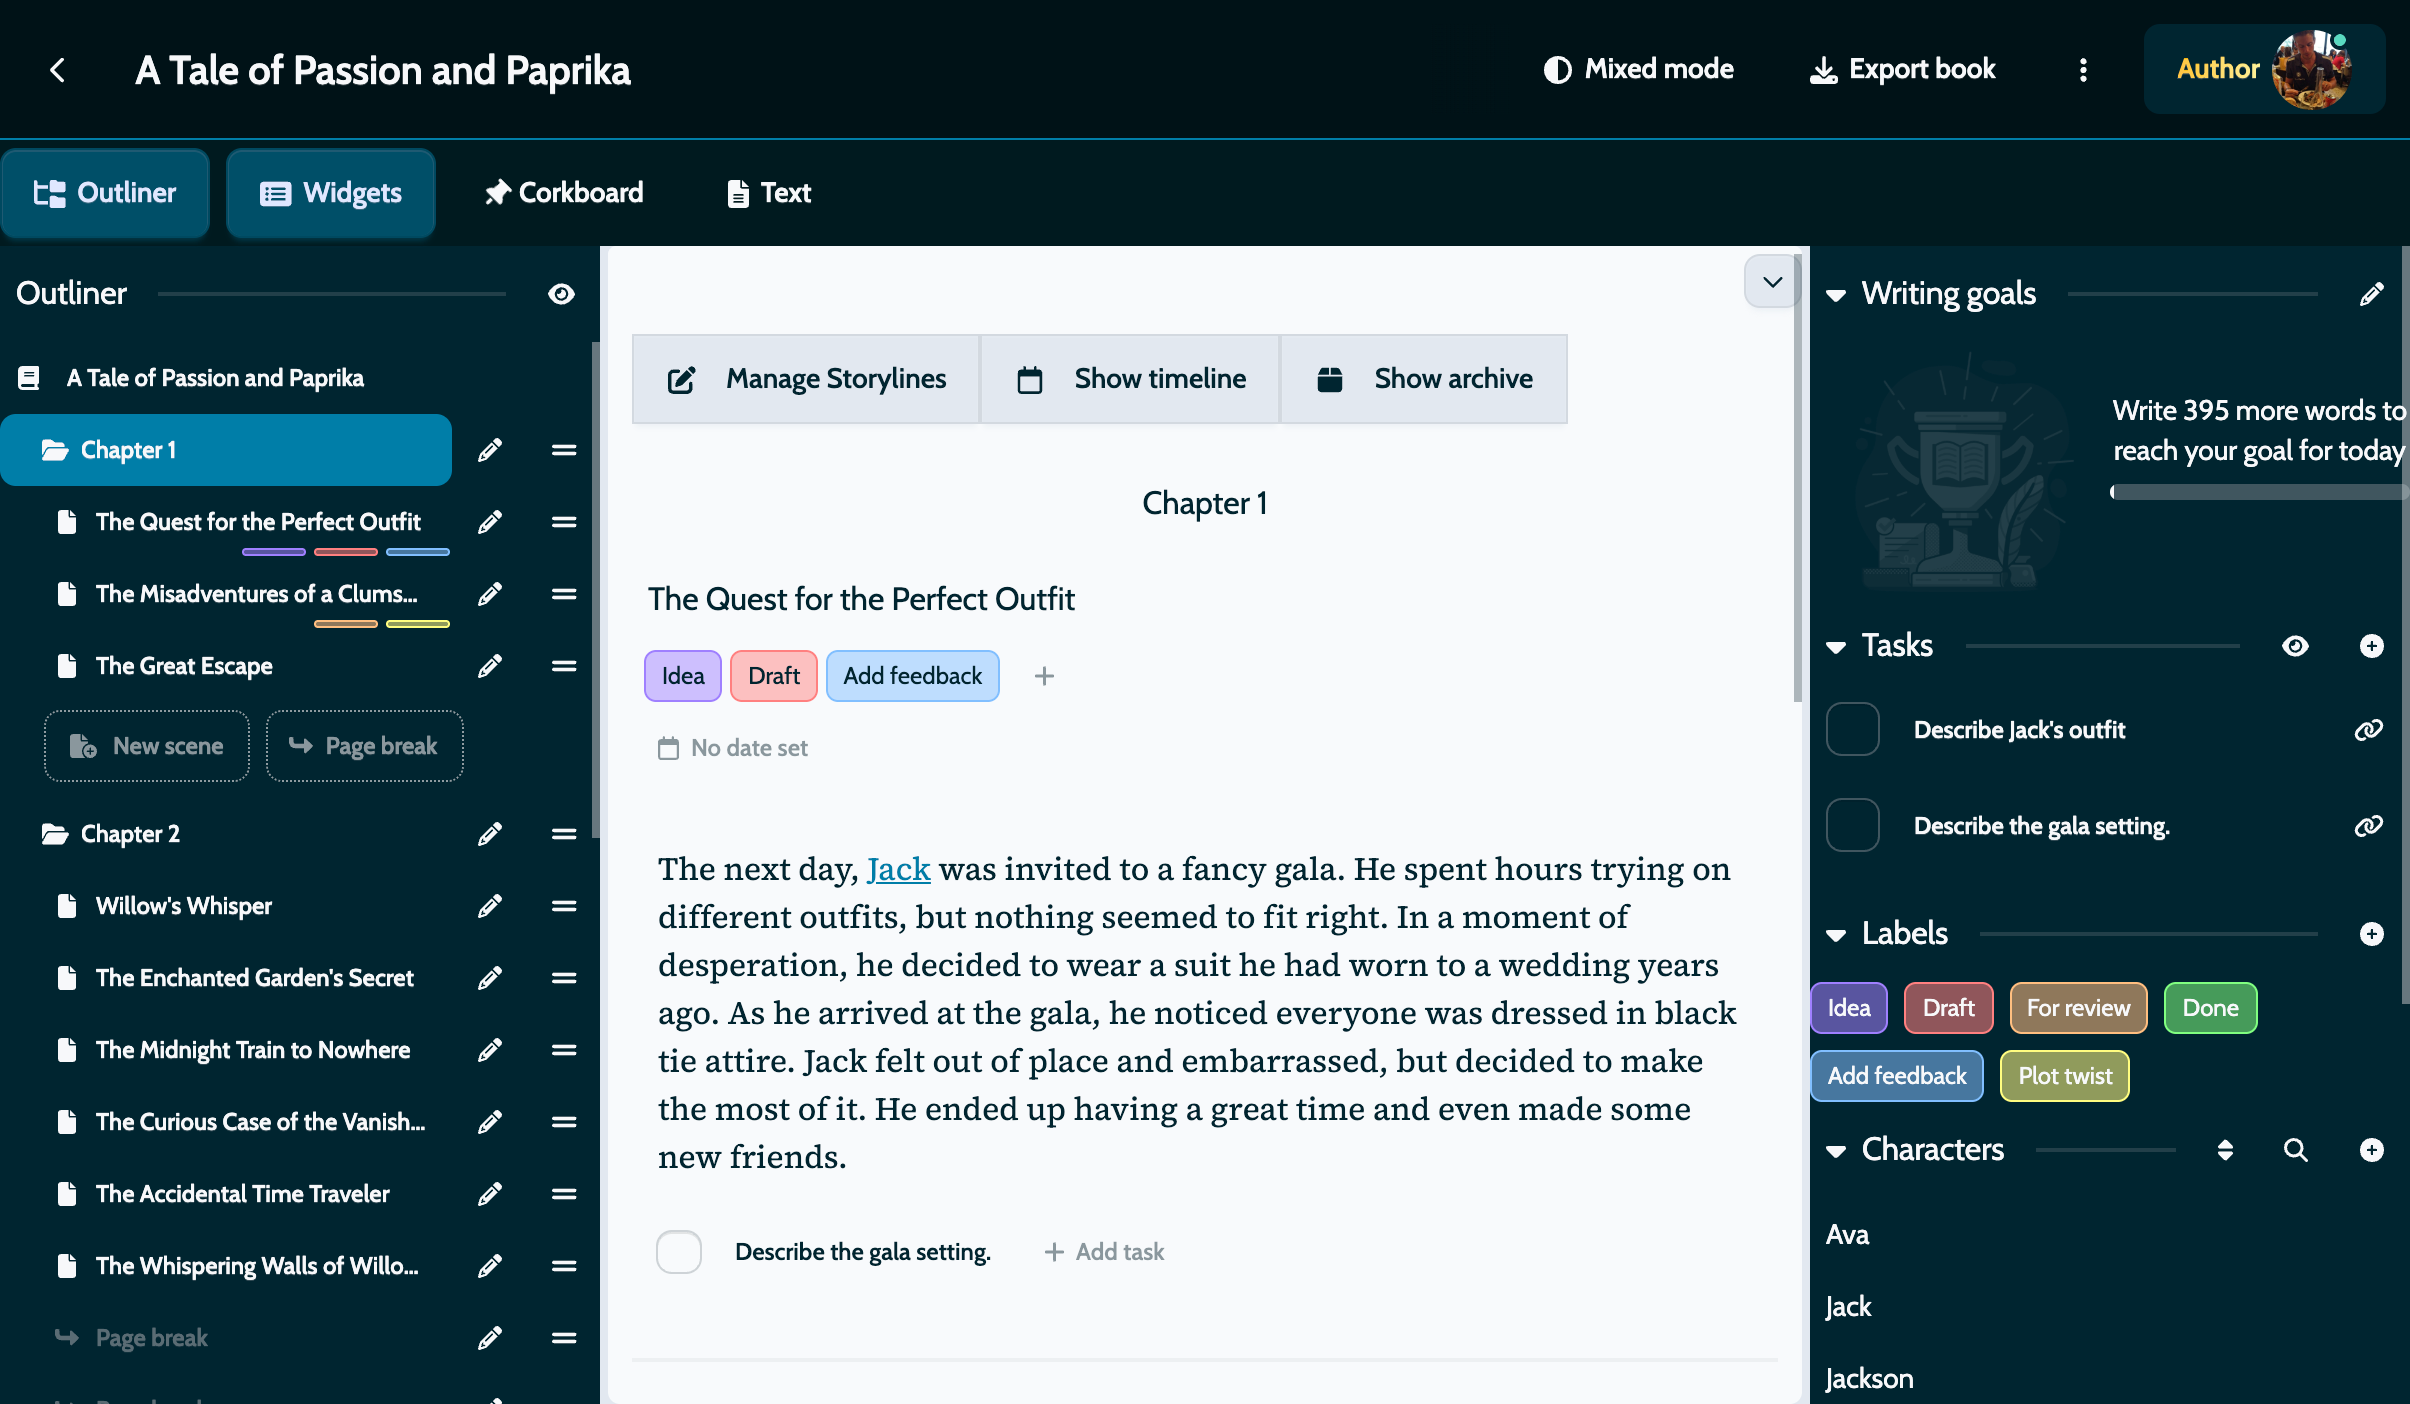The width and height of the screenshot is (2410, 1404).
Task: Open the link for Describe Jack's outfit task
Action: pyautogui.click(x=2368, y=729)
